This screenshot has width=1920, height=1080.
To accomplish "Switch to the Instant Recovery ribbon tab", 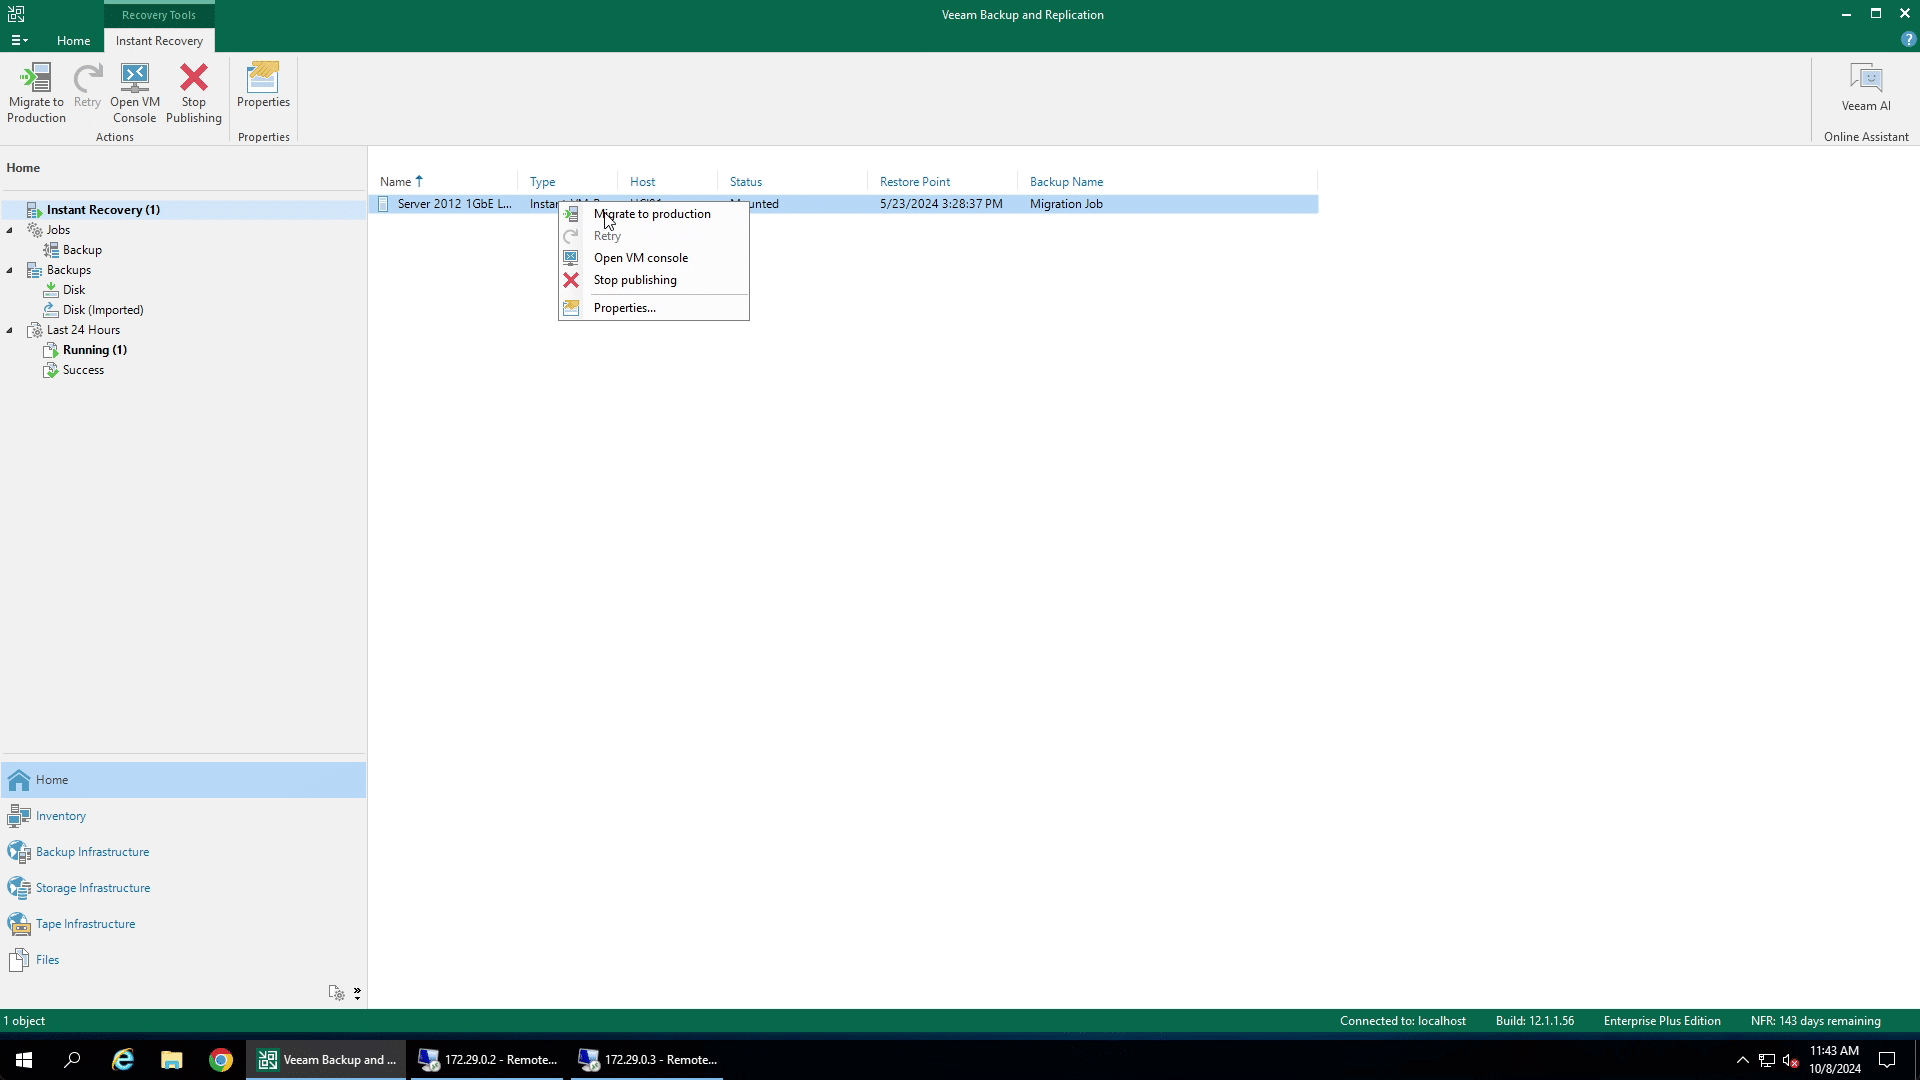I will click(159, 41).
